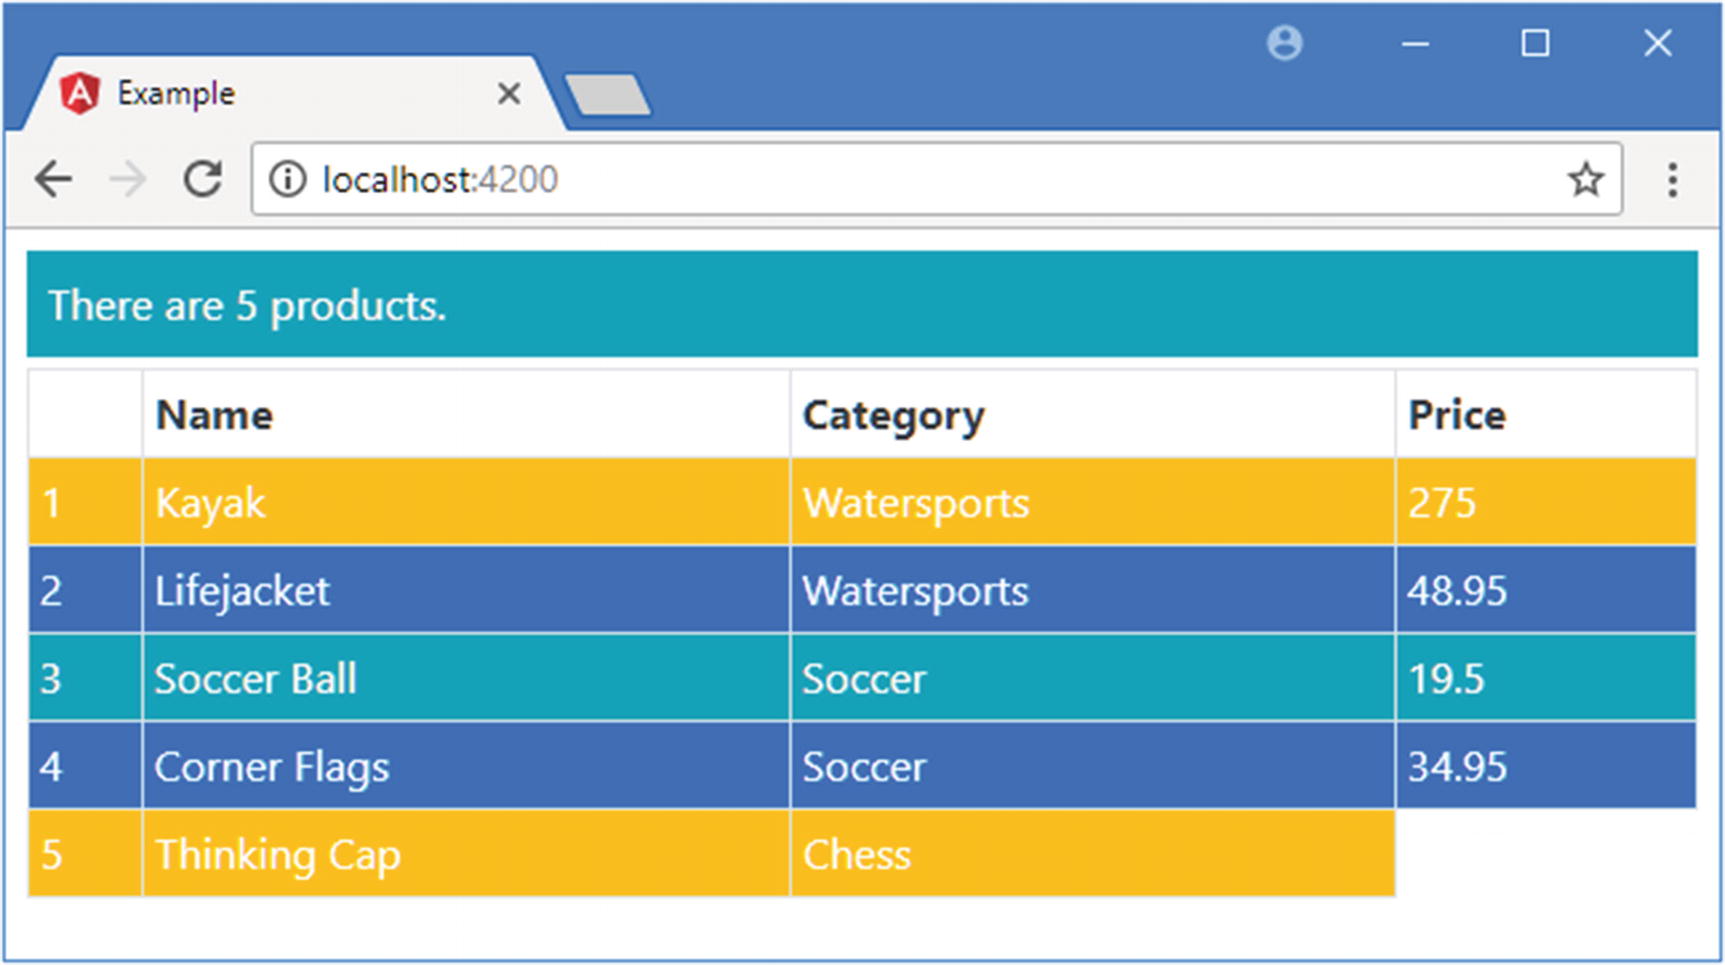The height and width of the screenshot is (965, 1725).
Task: Click the Thinking Cap row name
Action: click(x=277, y=855)
